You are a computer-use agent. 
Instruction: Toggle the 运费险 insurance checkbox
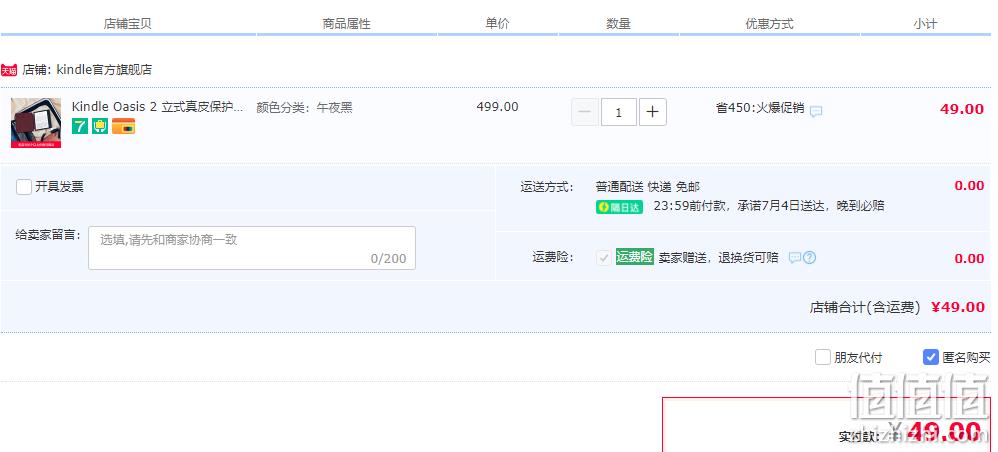point(603,257)
